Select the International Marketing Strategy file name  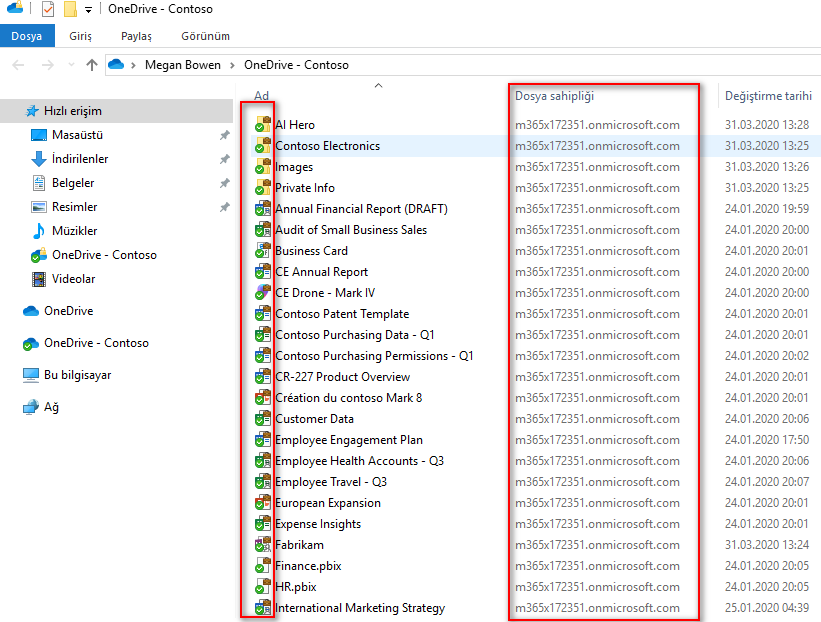point(360,608)
